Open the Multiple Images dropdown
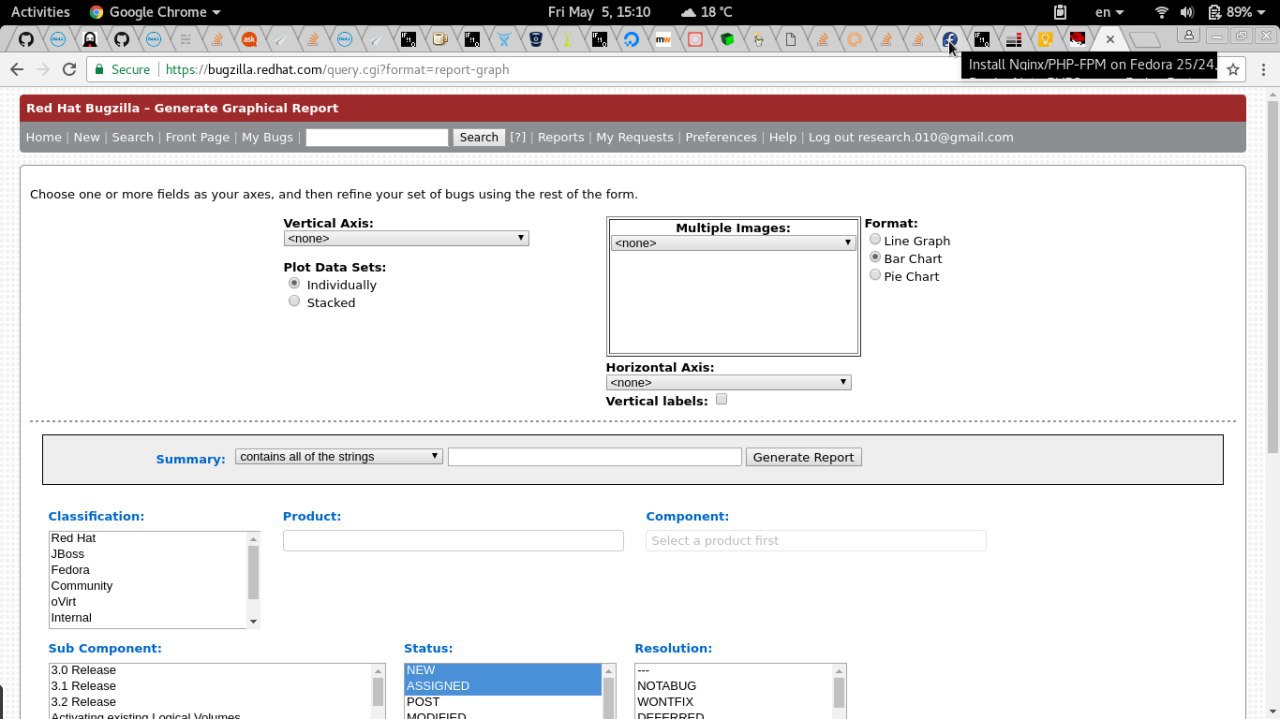Viewport: 1280px width, 719px height. click(x=733, y=243)
